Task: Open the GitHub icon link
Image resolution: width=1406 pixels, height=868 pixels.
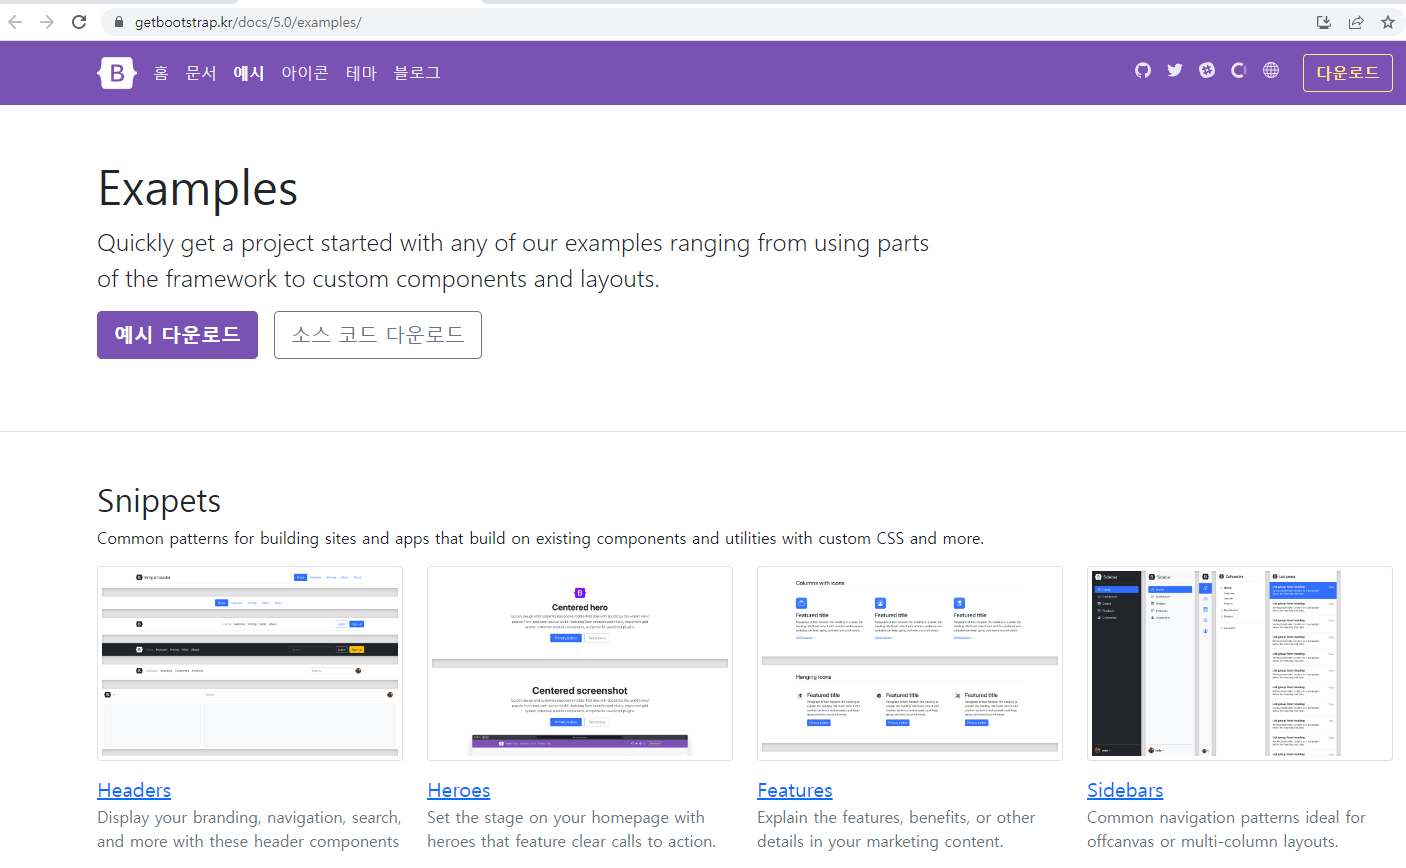Action: 1143,70
